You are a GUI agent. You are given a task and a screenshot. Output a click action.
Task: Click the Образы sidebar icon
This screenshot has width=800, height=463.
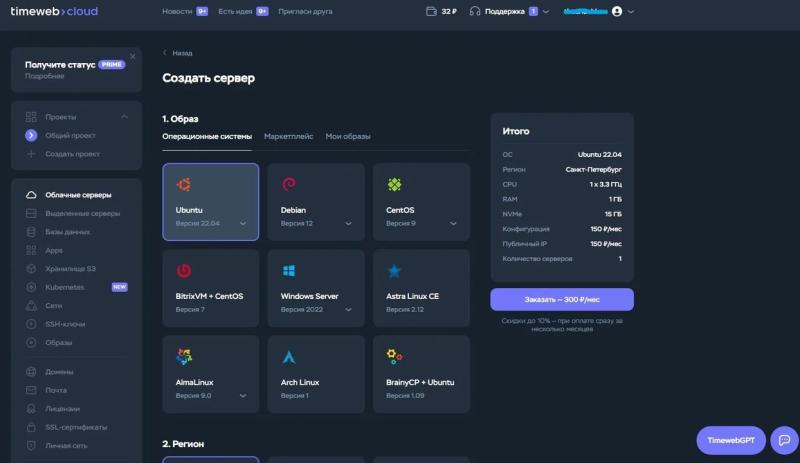point(31,342)
